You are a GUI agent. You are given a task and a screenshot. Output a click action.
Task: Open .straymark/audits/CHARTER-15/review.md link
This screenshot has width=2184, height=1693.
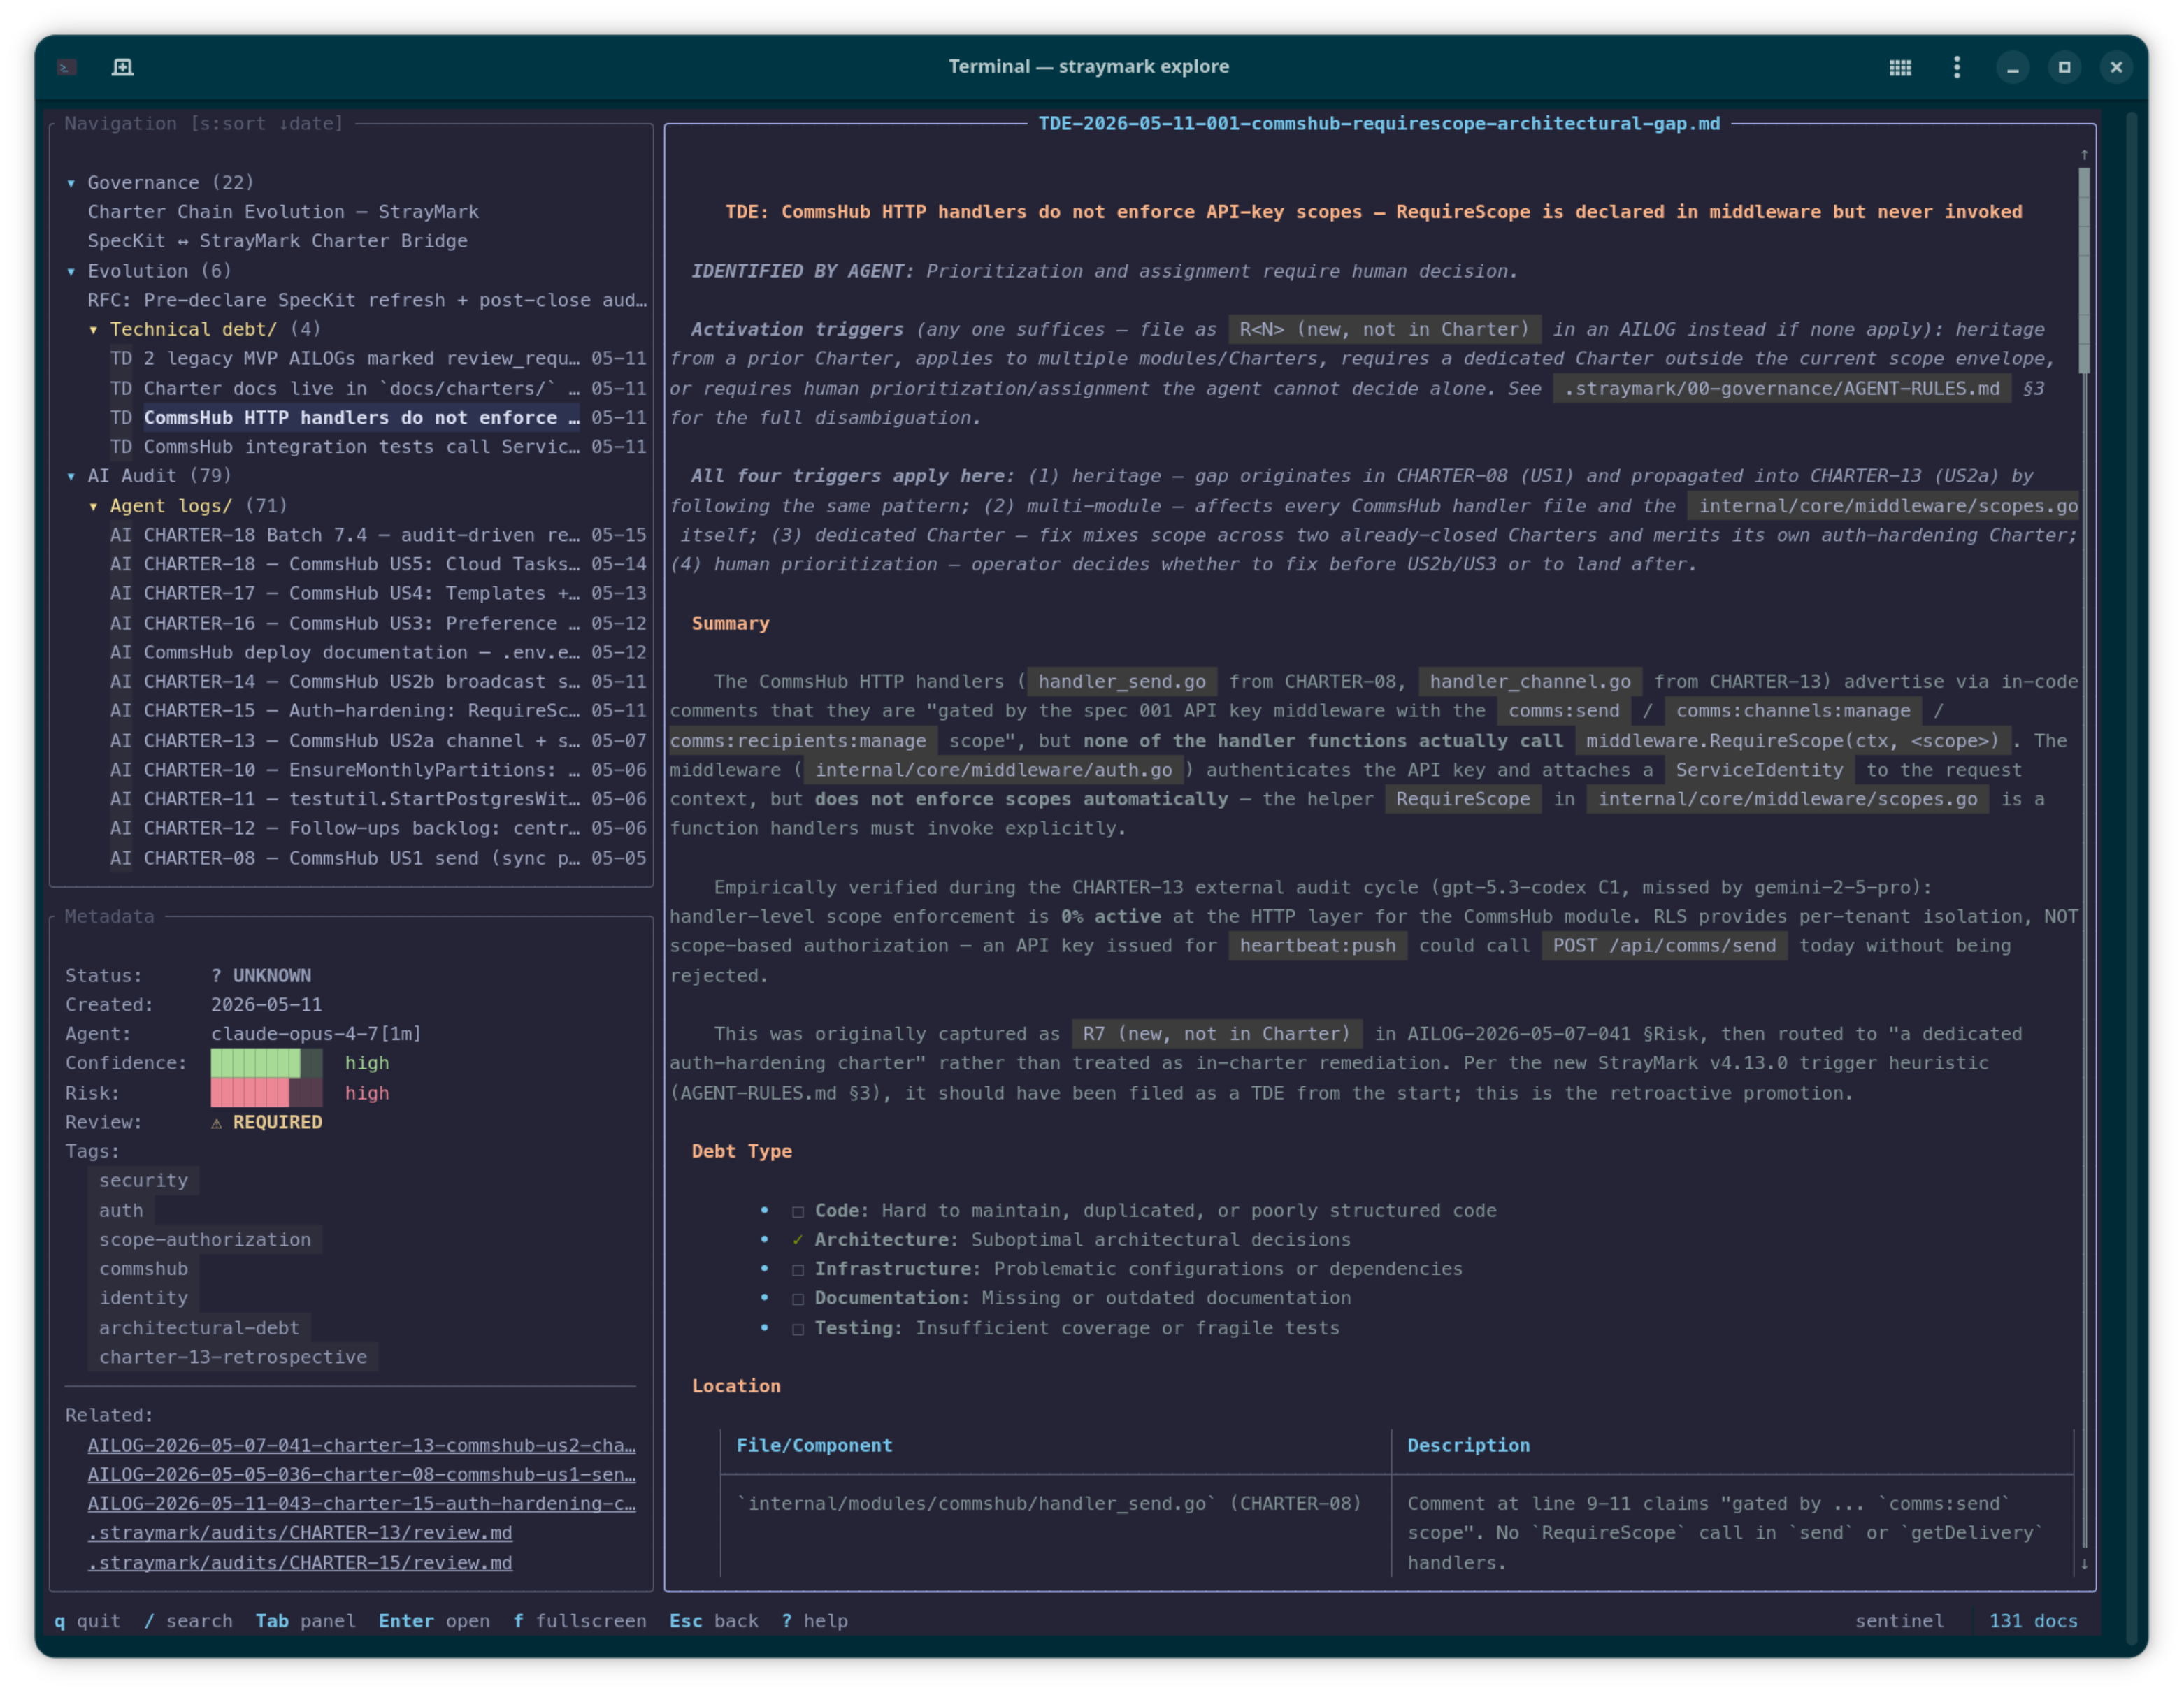(x=300, y=1563)
